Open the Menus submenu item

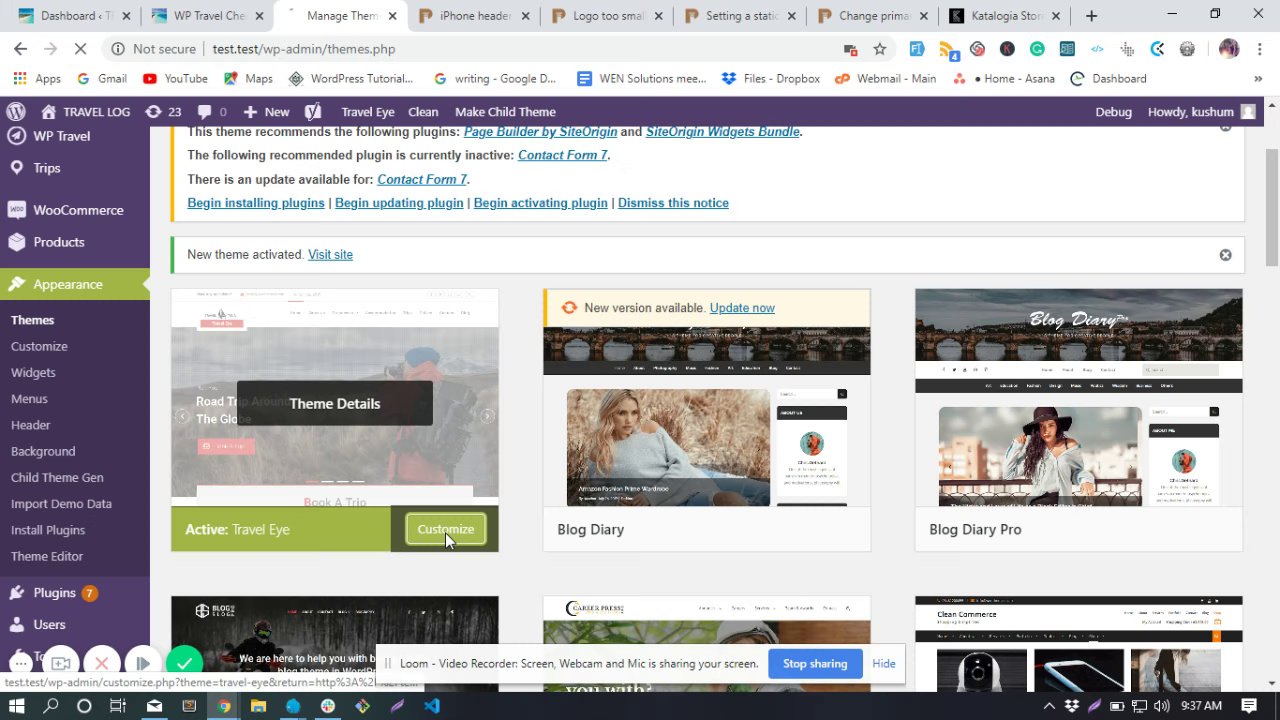(29, 398)
